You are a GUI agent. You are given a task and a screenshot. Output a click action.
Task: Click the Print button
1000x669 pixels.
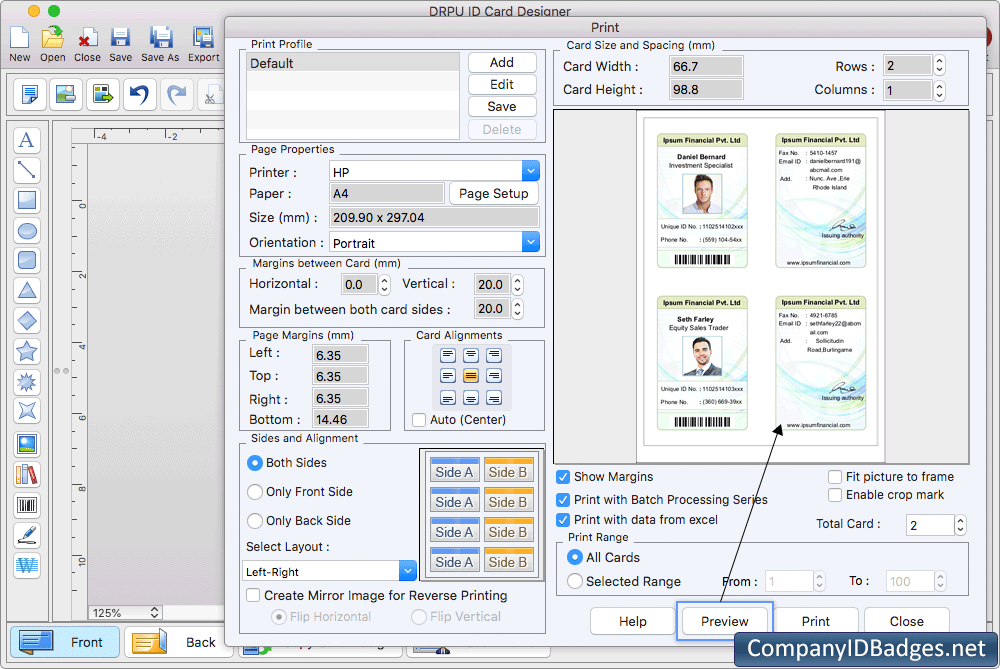pos(816,621)
